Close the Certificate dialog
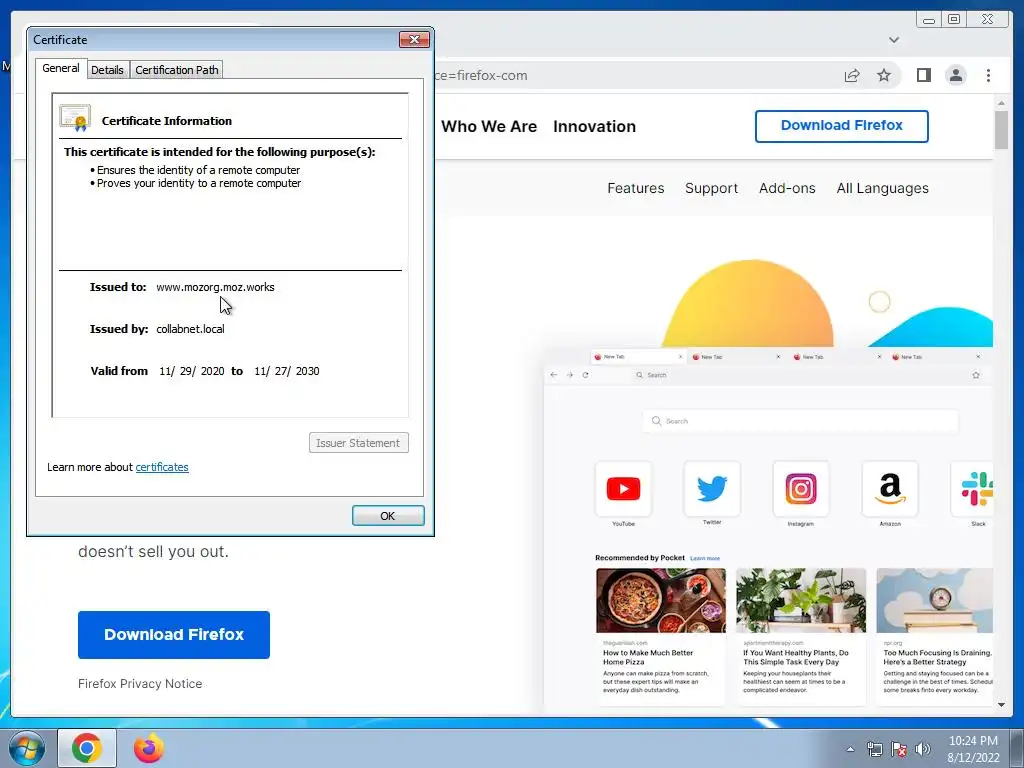Viewport: 1024px width, 768px height. click(x=414, y=40)
